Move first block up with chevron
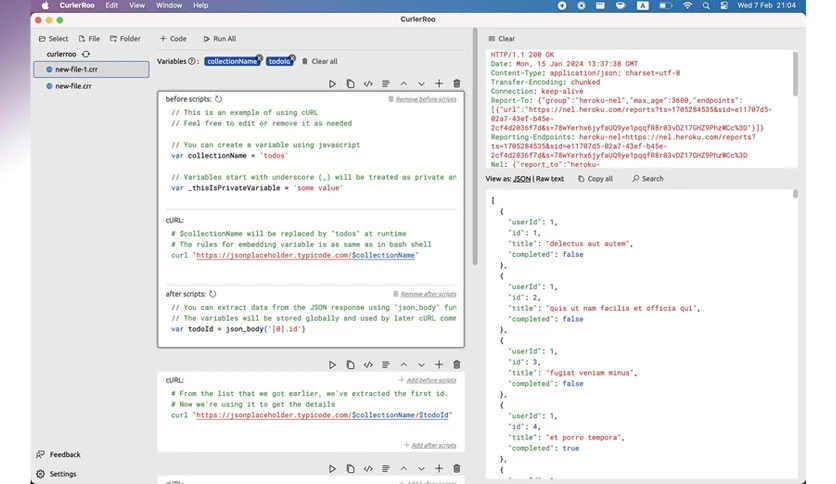The width and height of the screenshot is (836, 484). 404,84
